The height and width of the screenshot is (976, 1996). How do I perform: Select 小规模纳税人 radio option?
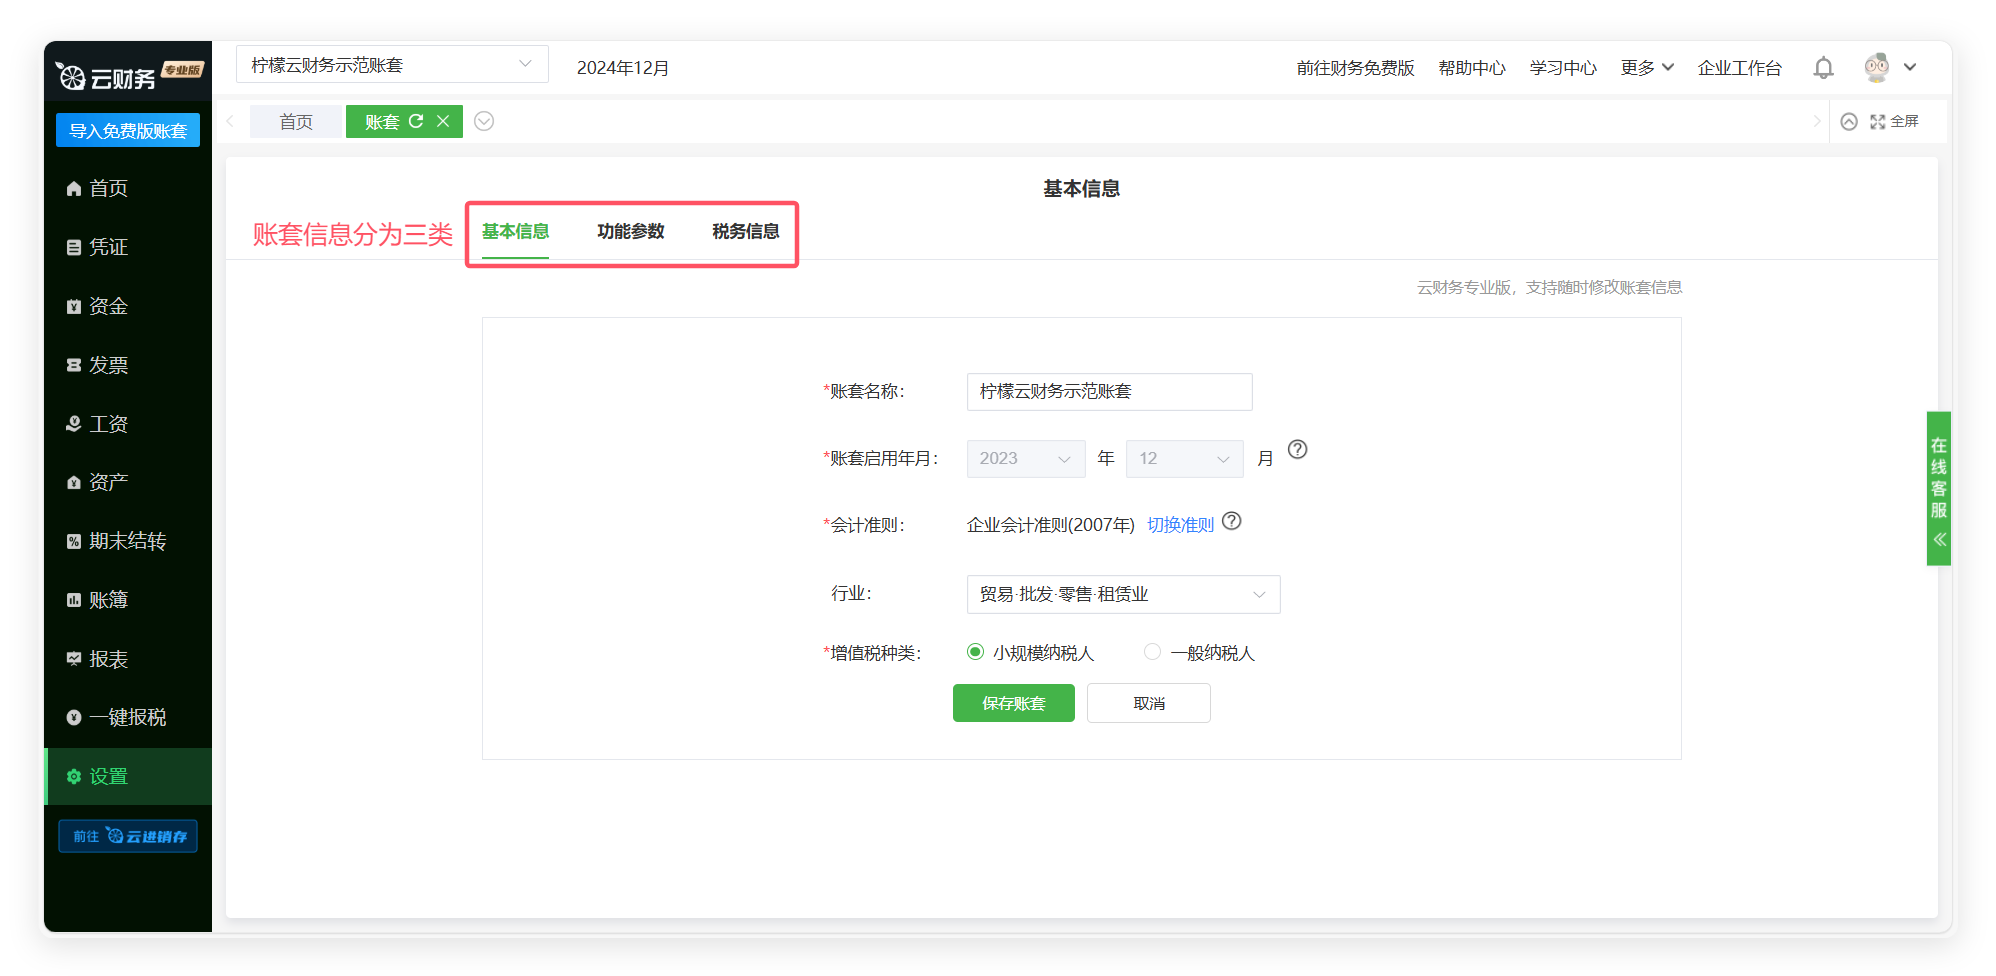click(976, 652)
